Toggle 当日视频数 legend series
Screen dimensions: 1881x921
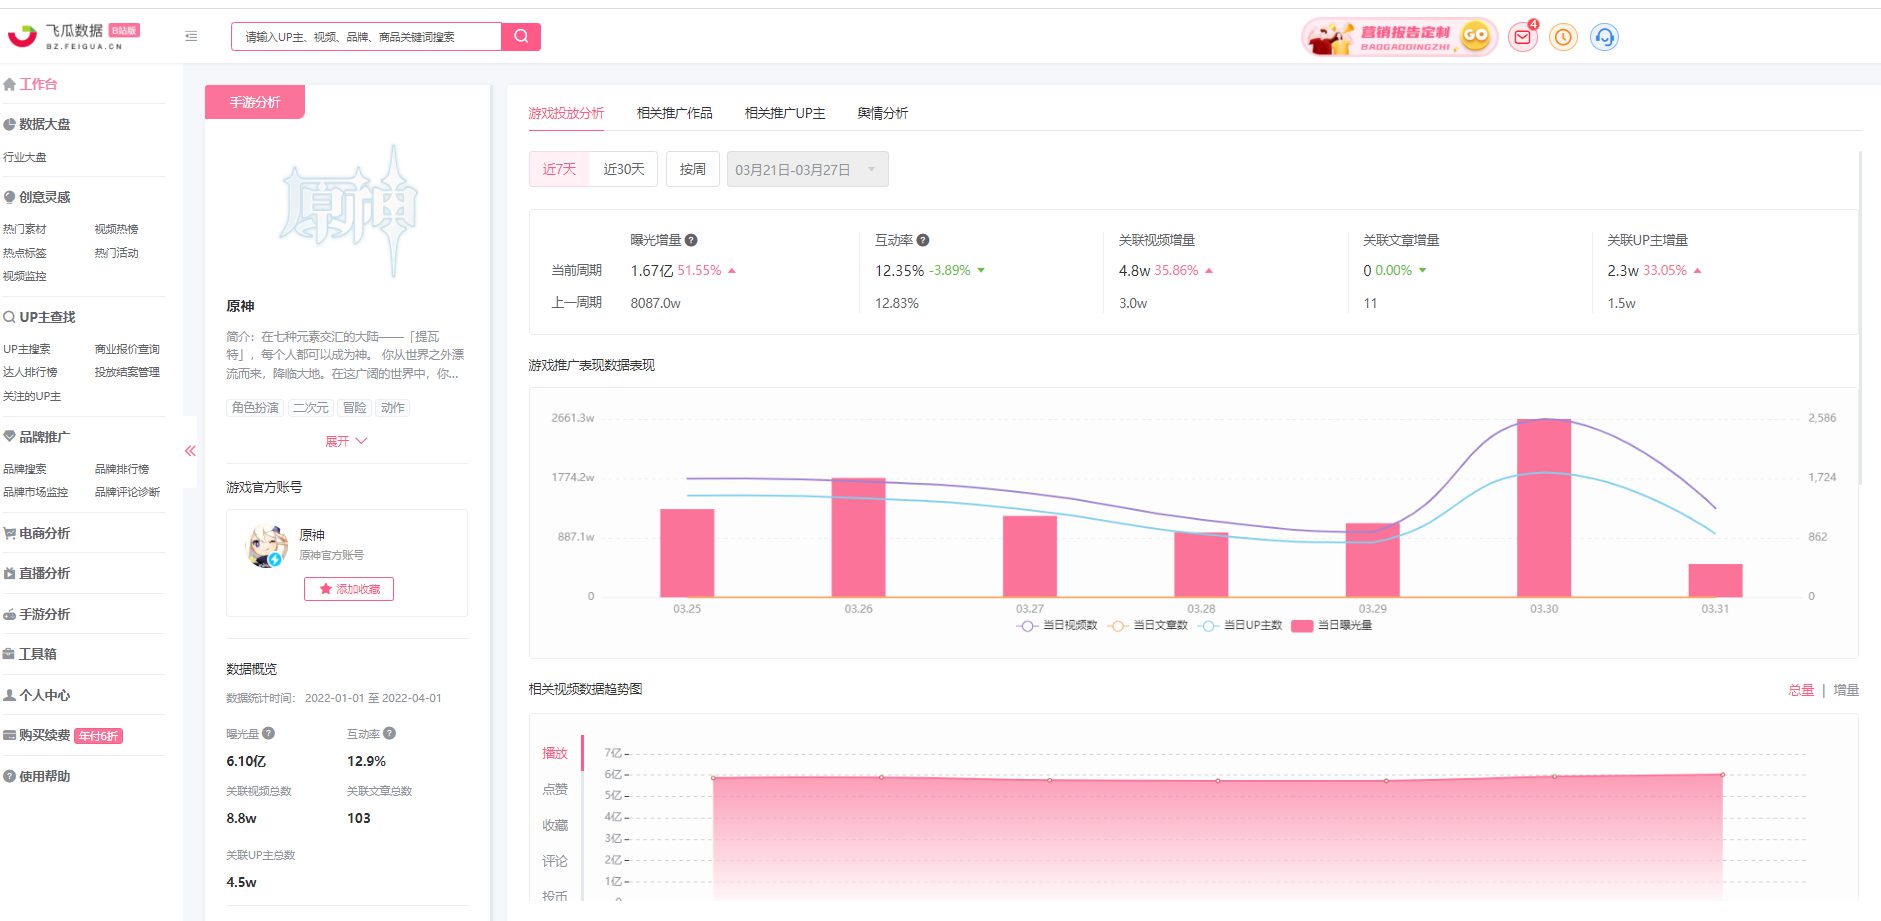pos(1057,625)
